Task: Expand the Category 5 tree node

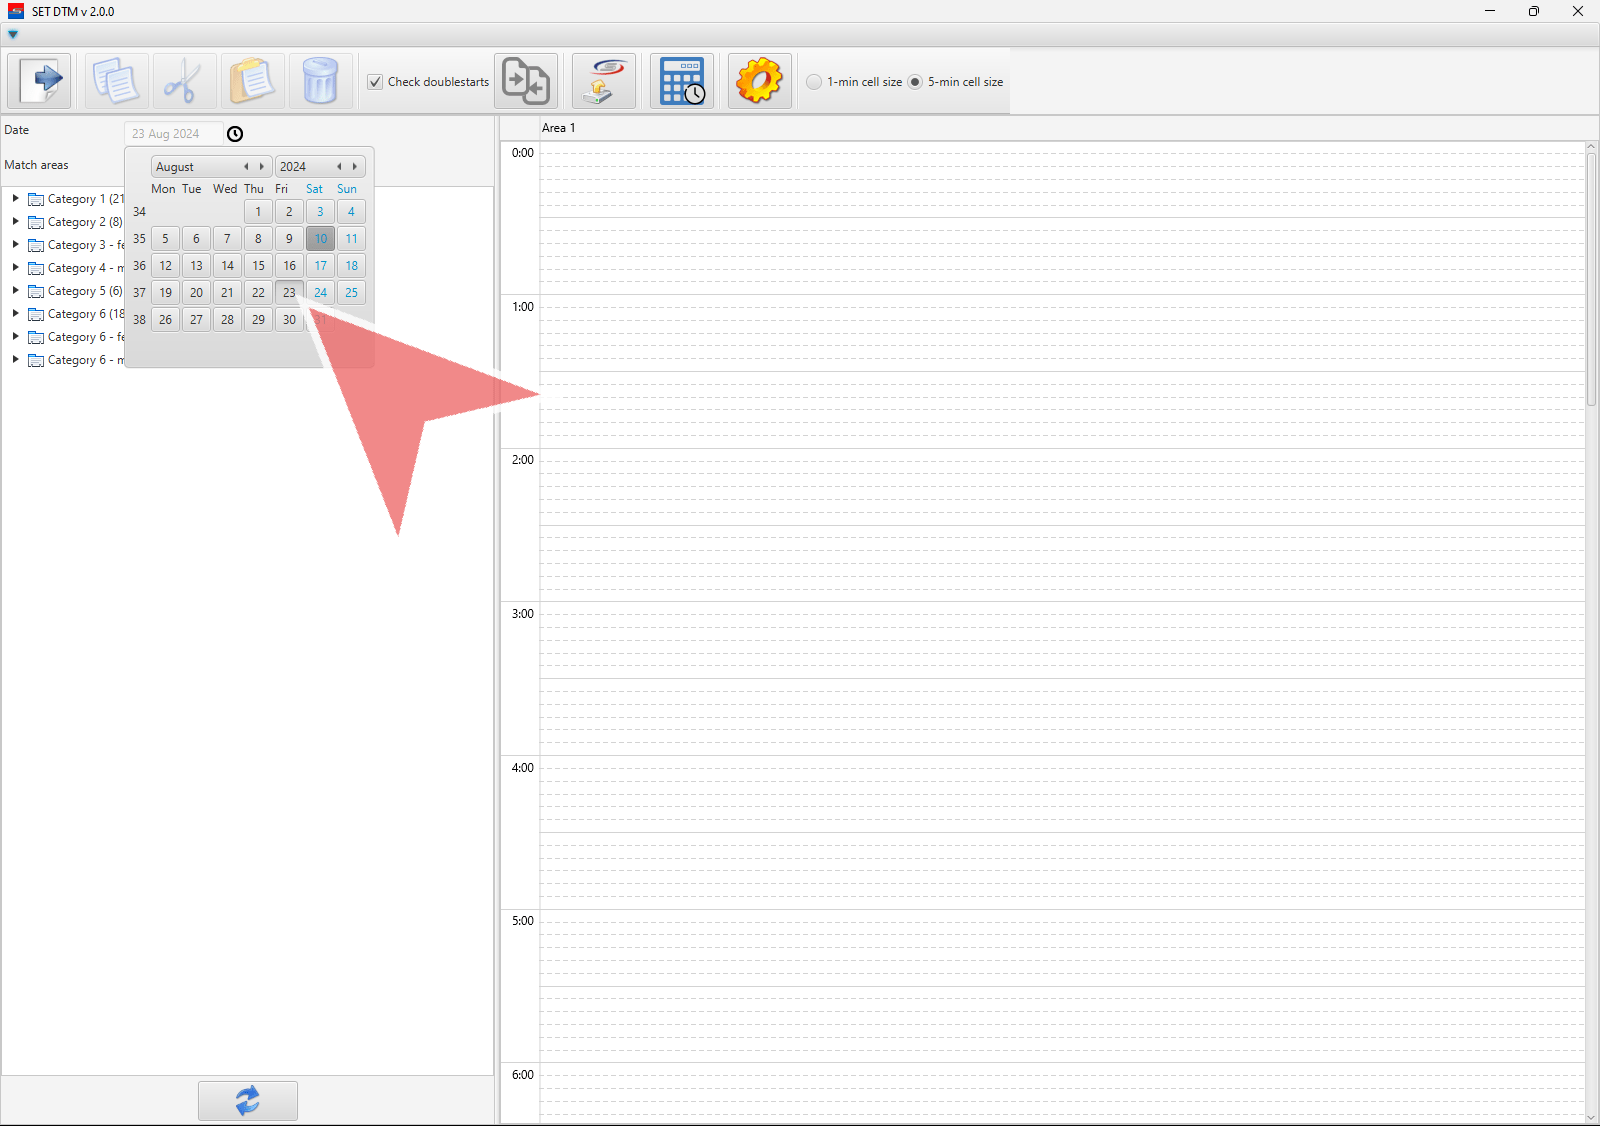Action: 15,290
